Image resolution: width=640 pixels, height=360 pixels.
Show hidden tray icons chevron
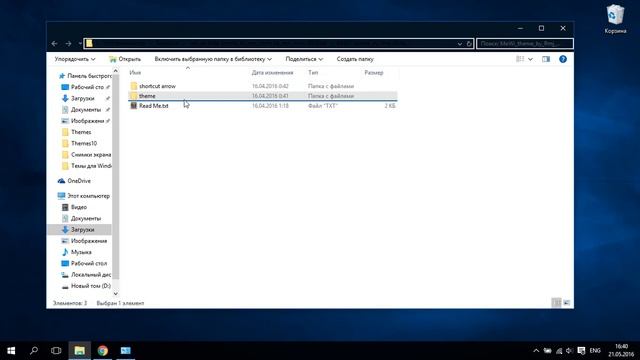(x=536, y=351)
